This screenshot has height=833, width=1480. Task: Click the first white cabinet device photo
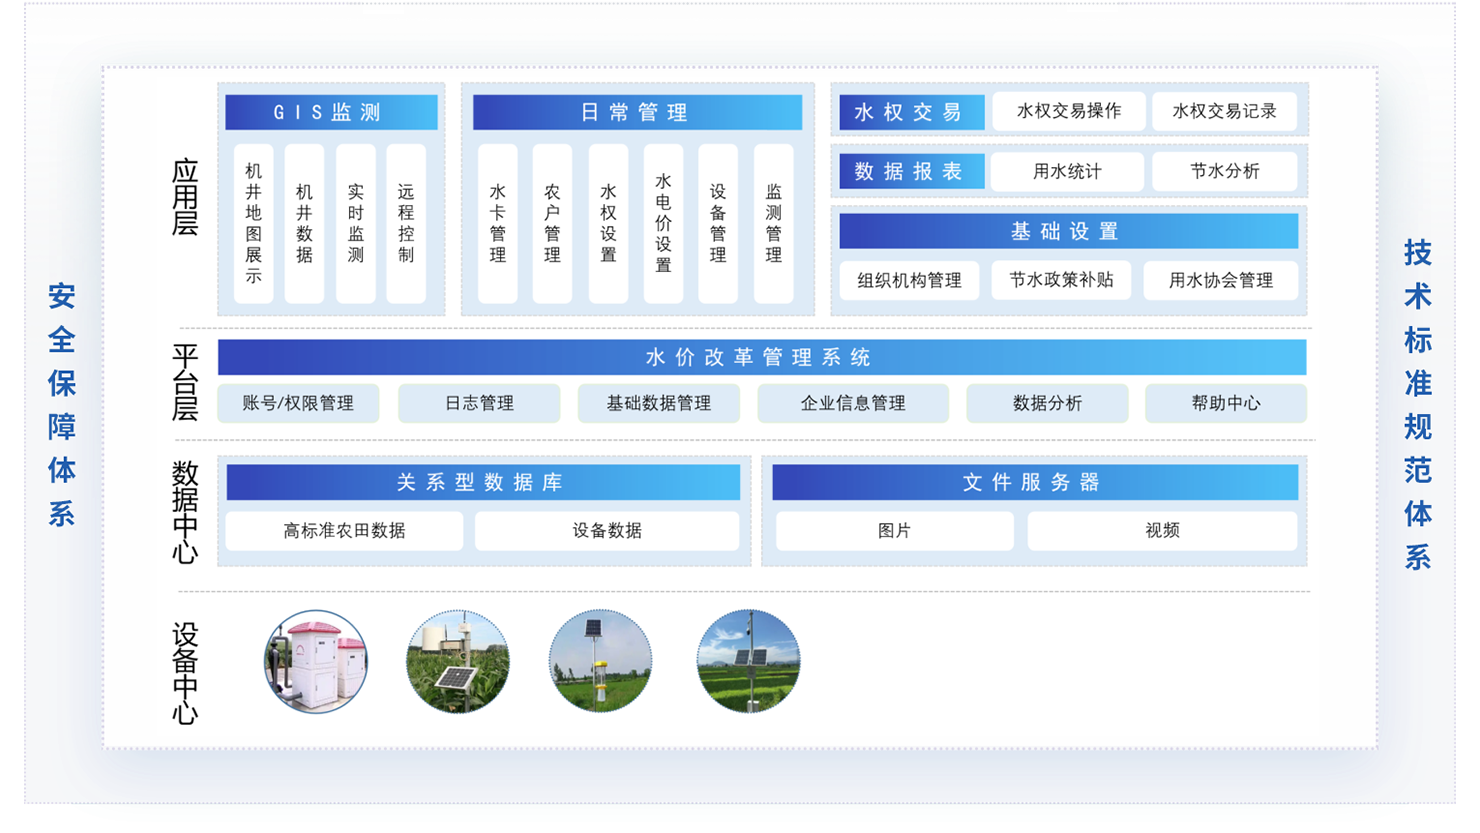[316, 662]
